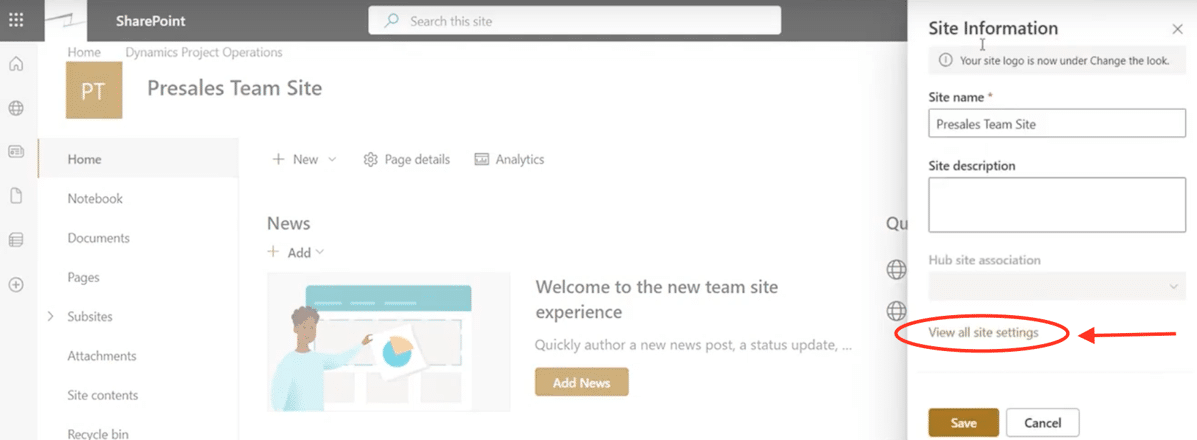1197x440 pixels.
Task: Close the Site Information panel
Action: point(1176,30)
